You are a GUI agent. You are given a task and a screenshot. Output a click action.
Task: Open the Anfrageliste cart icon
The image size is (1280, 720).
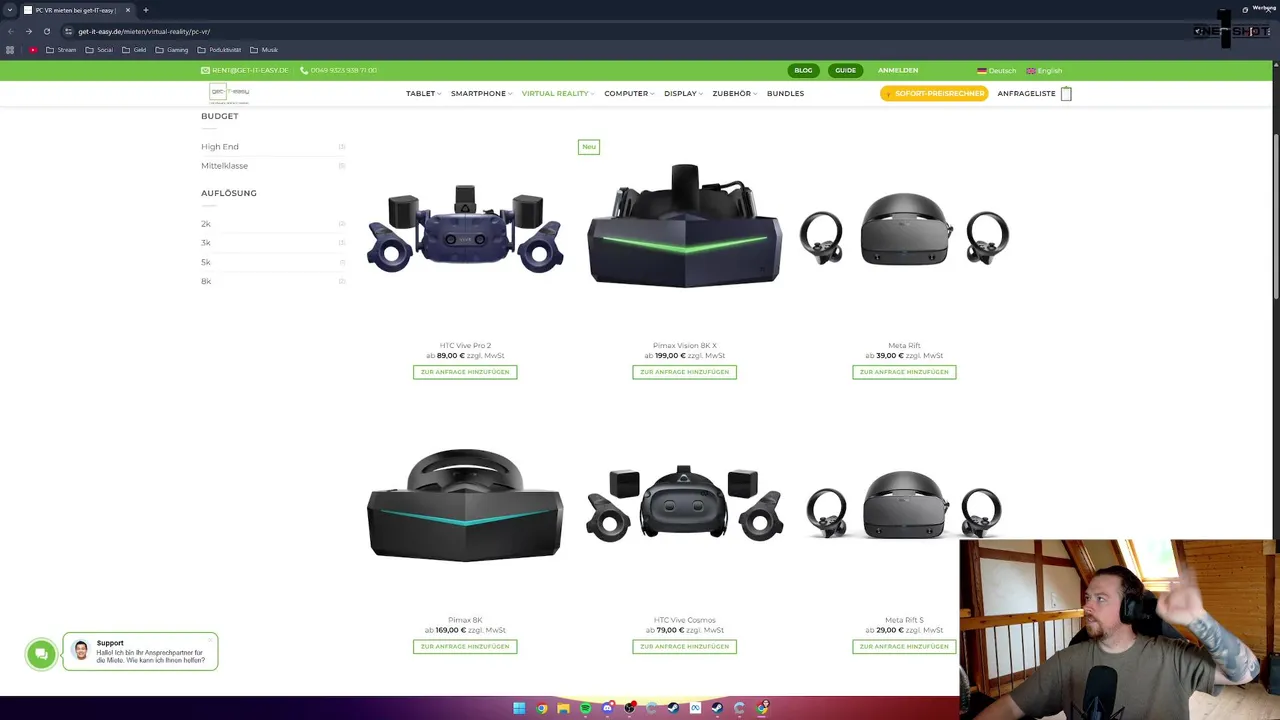click(1066, 94)
